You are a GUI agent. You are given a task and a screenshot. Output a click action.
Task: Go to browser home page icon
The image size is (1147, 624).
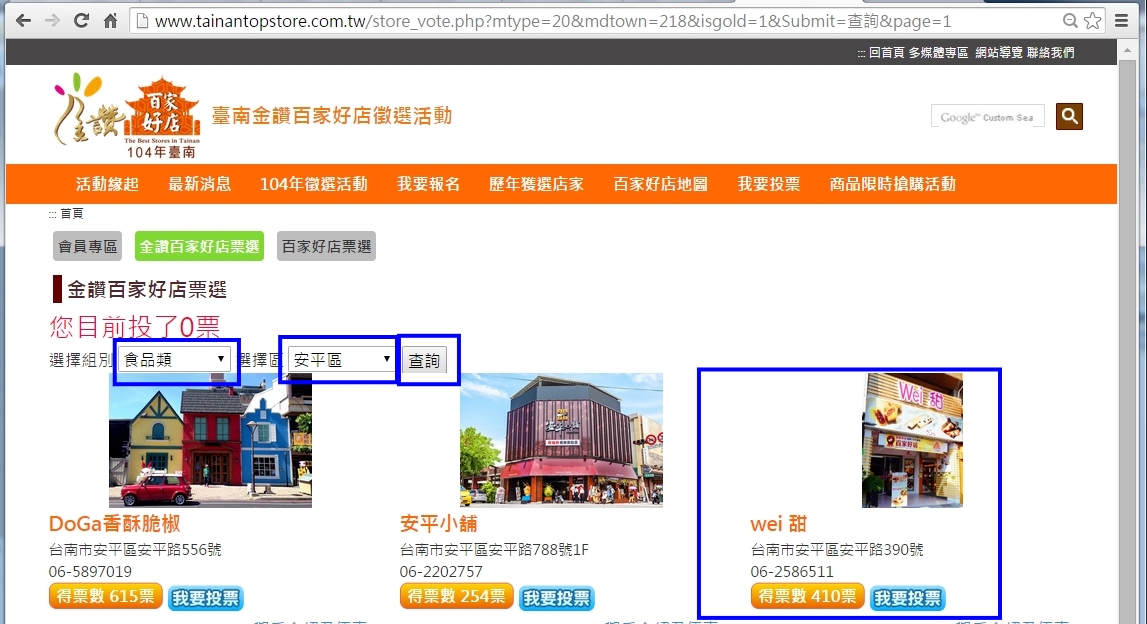pyautogui.click(x=110, y=20)
